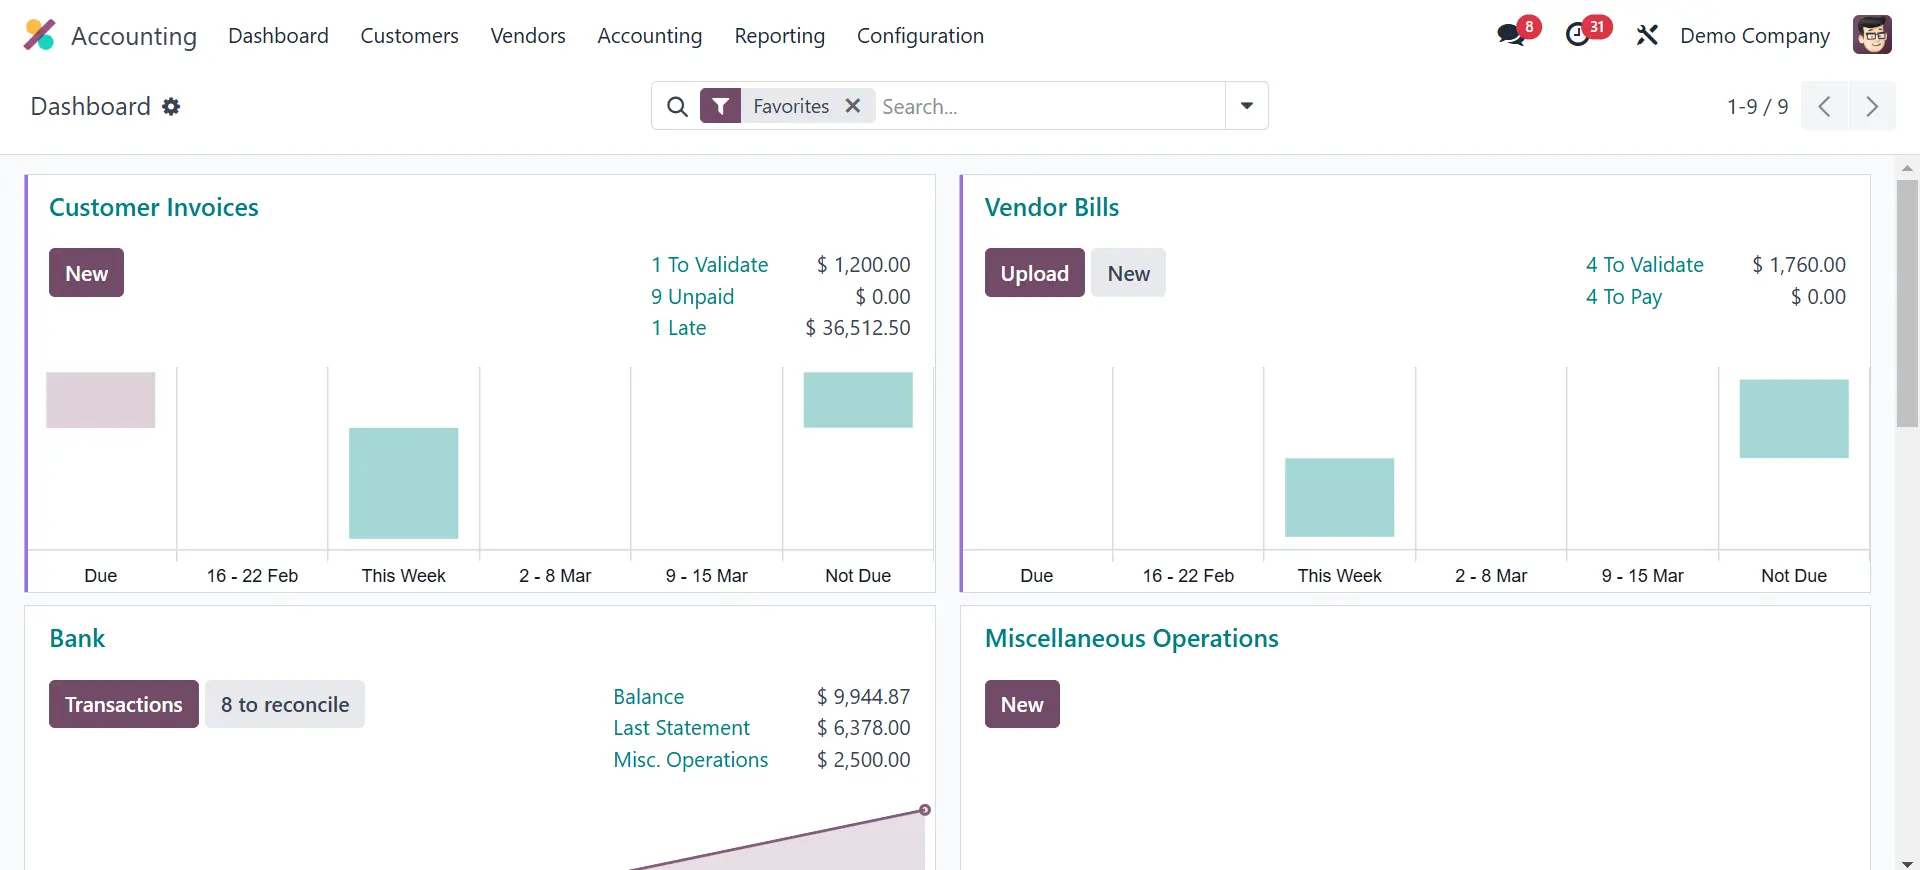Open the debug tools wrench icon
The image size is (1920, 870).
[1647, 35]
